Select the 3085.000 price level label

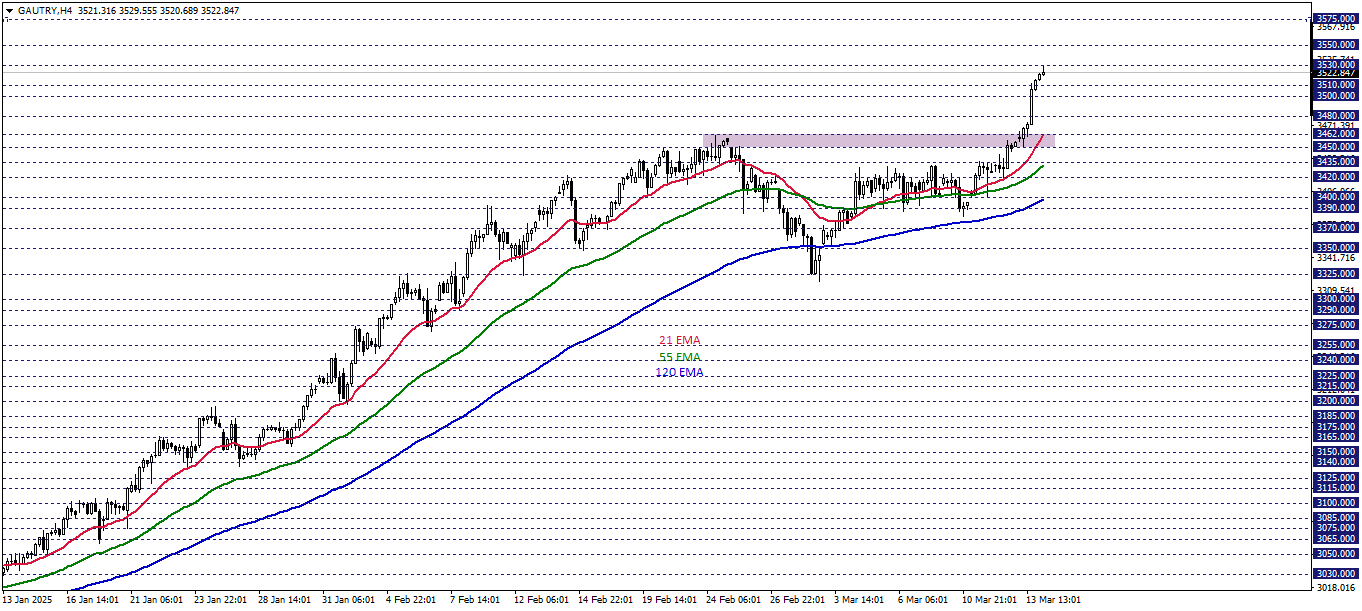[x=1336, y=518]
